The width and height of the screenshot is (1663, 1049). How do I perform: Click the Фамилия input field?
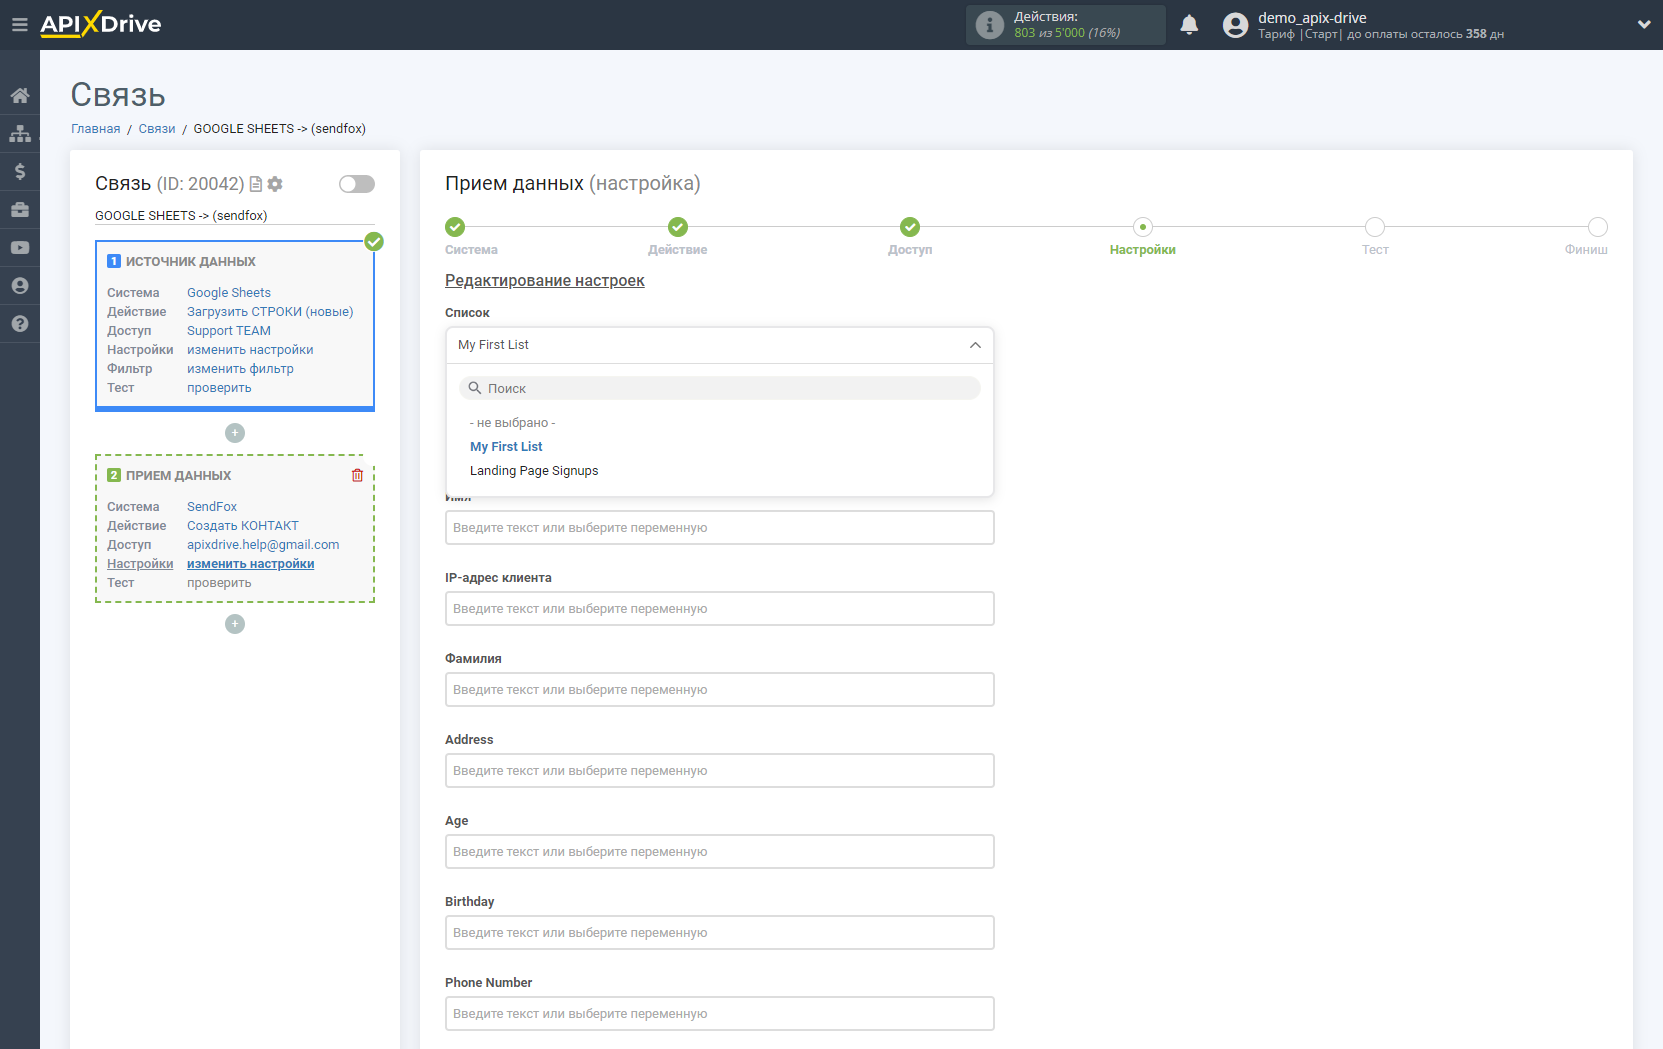pyautogui.click(x=720, y=690)
